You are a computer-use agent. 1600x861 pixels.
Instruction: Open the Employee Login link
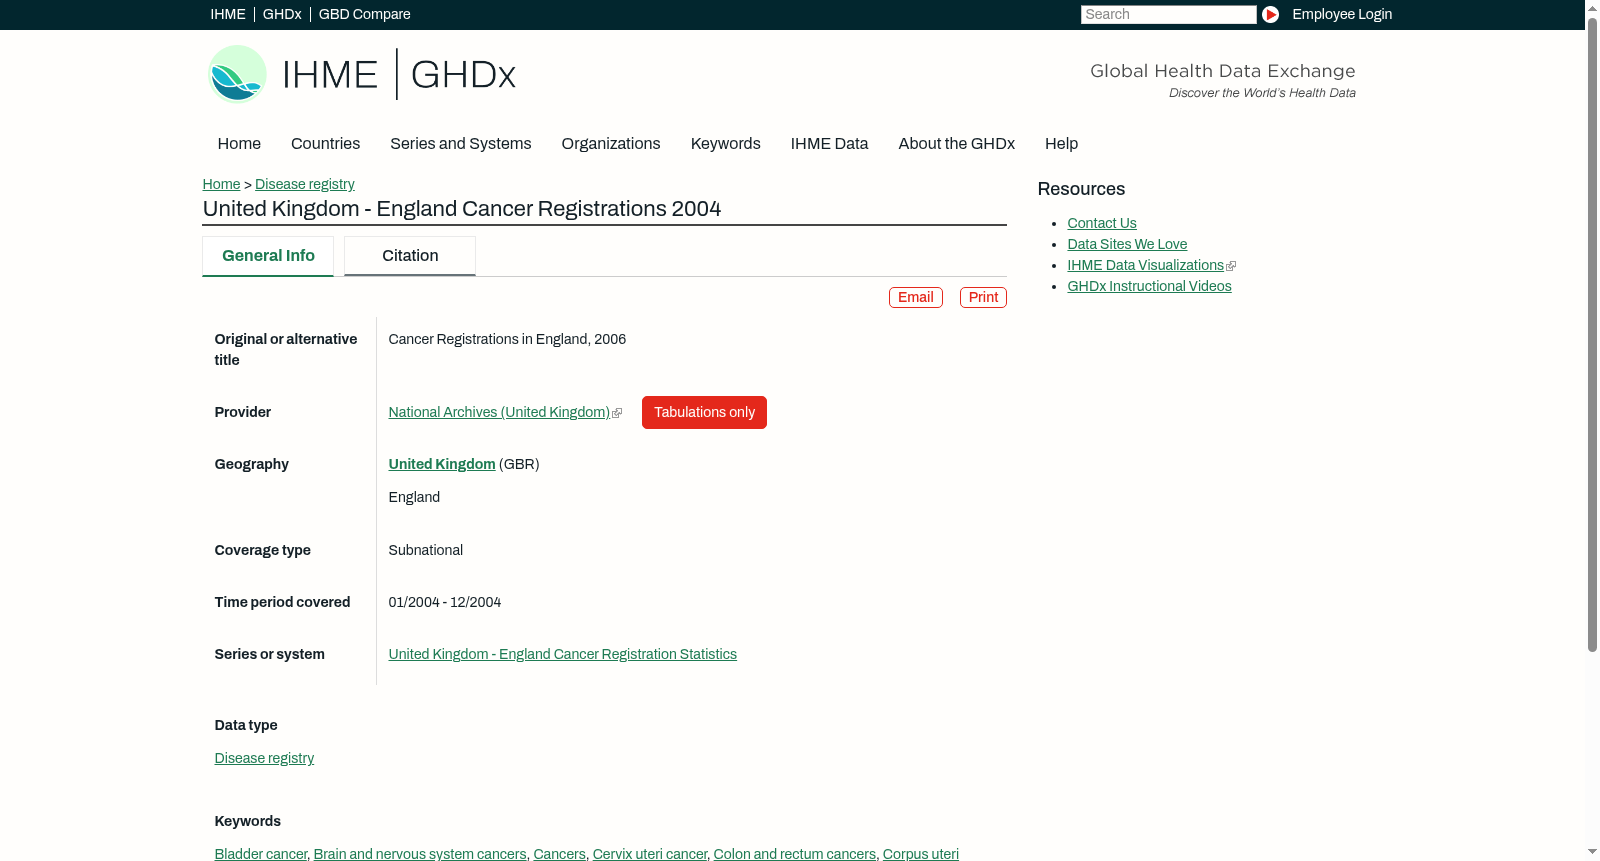tap(1342, 14)
